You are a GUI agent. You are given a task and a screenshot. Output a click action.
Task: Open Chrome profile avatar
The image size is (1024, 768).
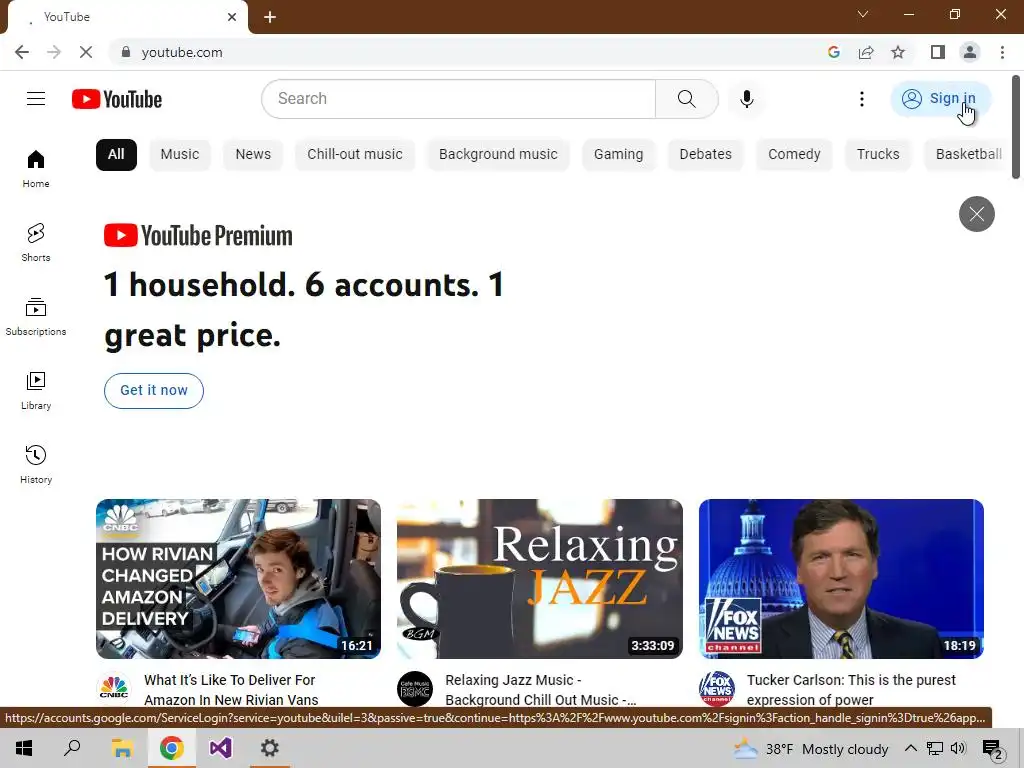970,52
